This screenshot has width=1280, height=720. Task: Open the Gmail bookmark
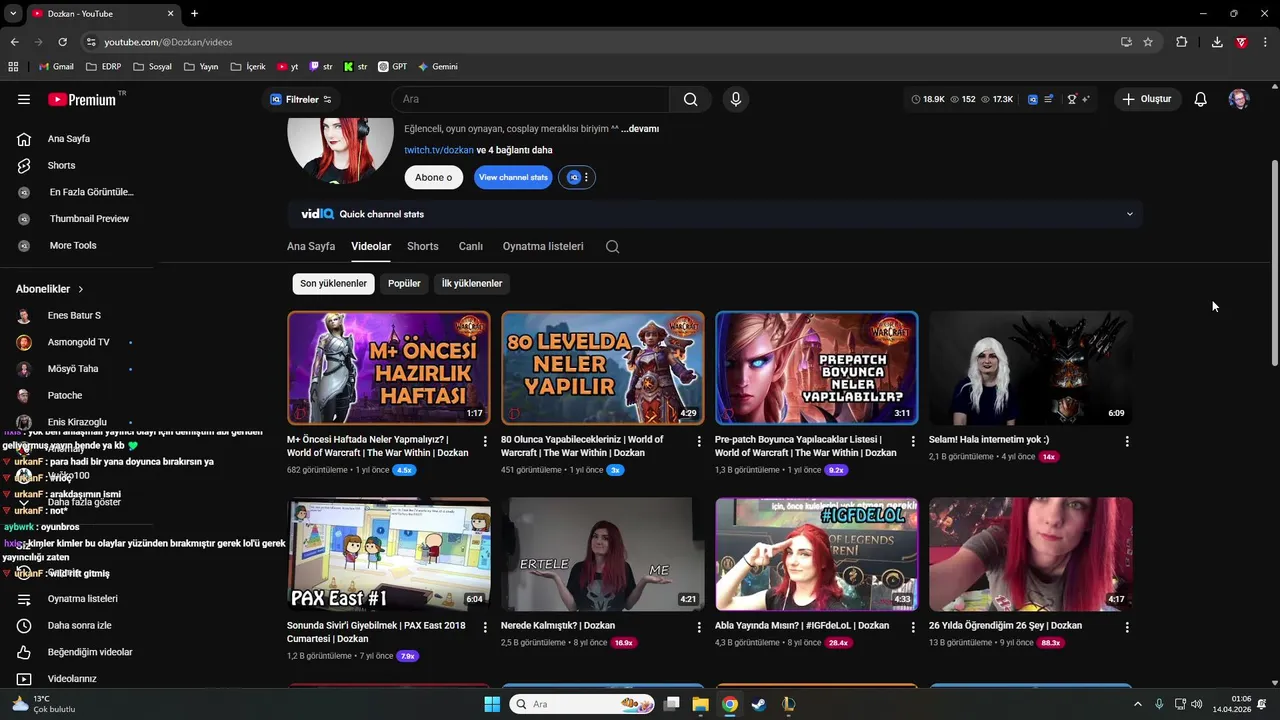56,67
